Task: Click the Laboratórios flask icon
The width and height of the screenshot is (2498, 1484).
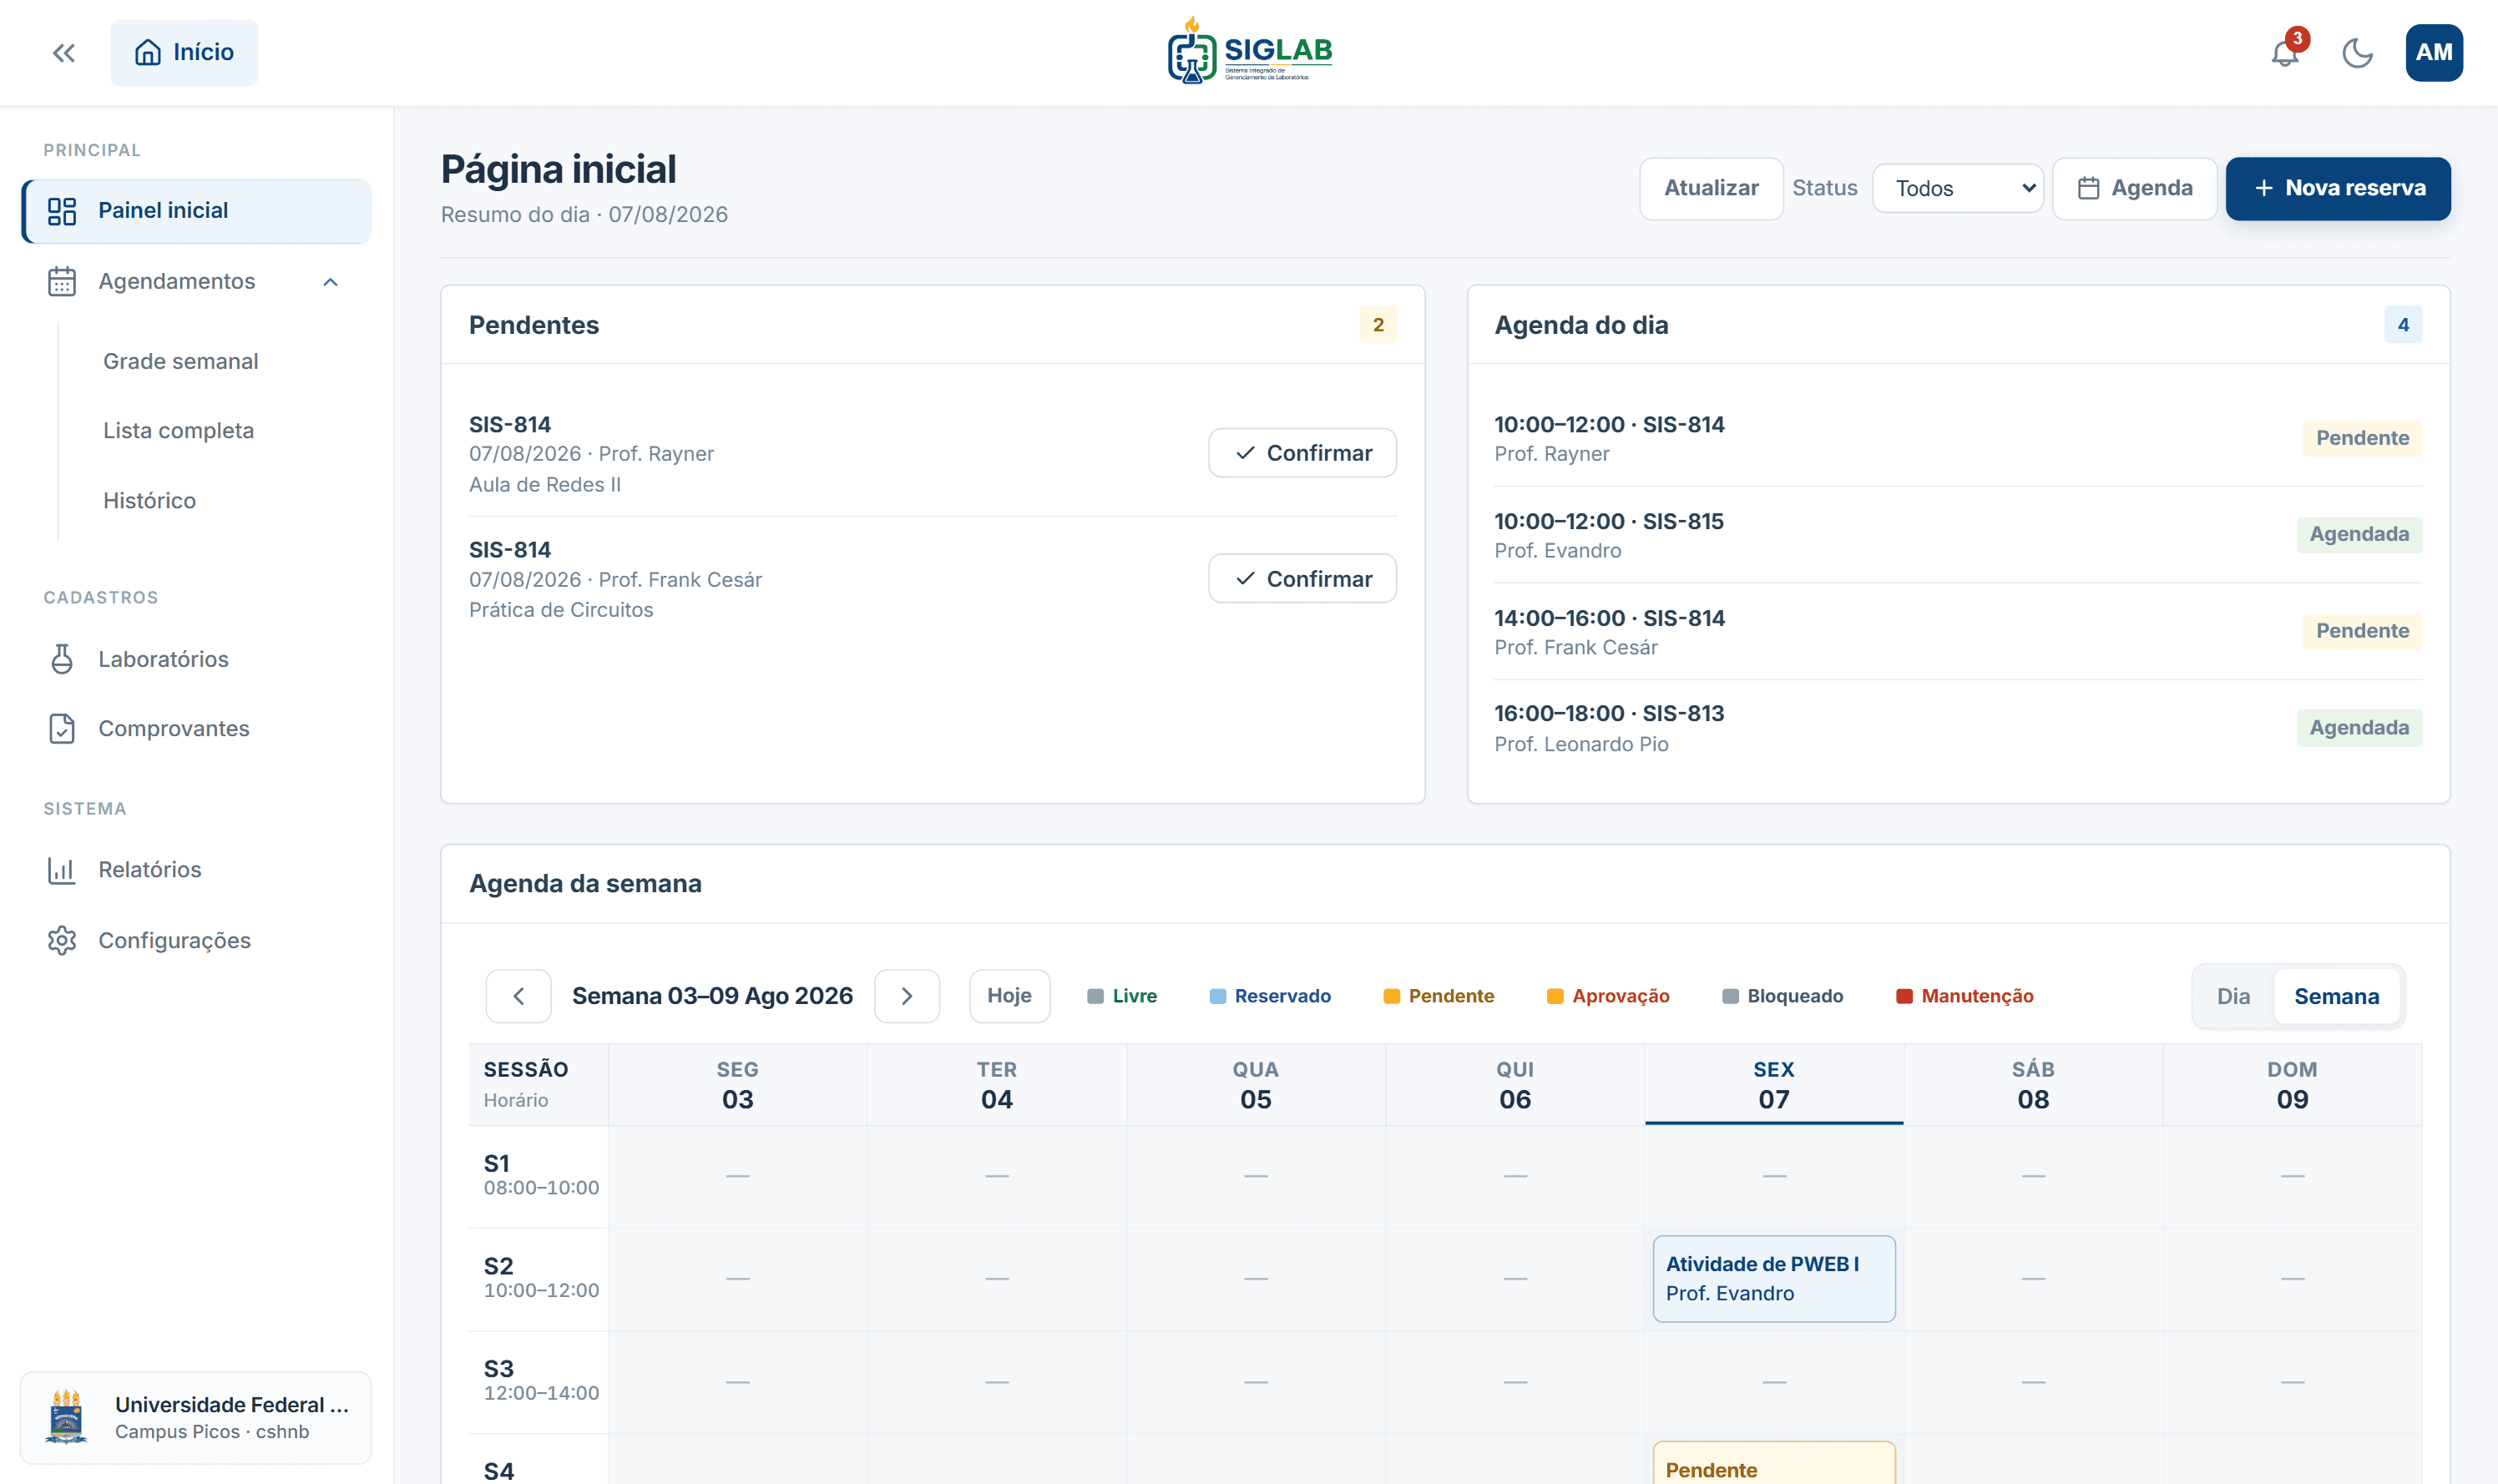Action: coord(62,659)
